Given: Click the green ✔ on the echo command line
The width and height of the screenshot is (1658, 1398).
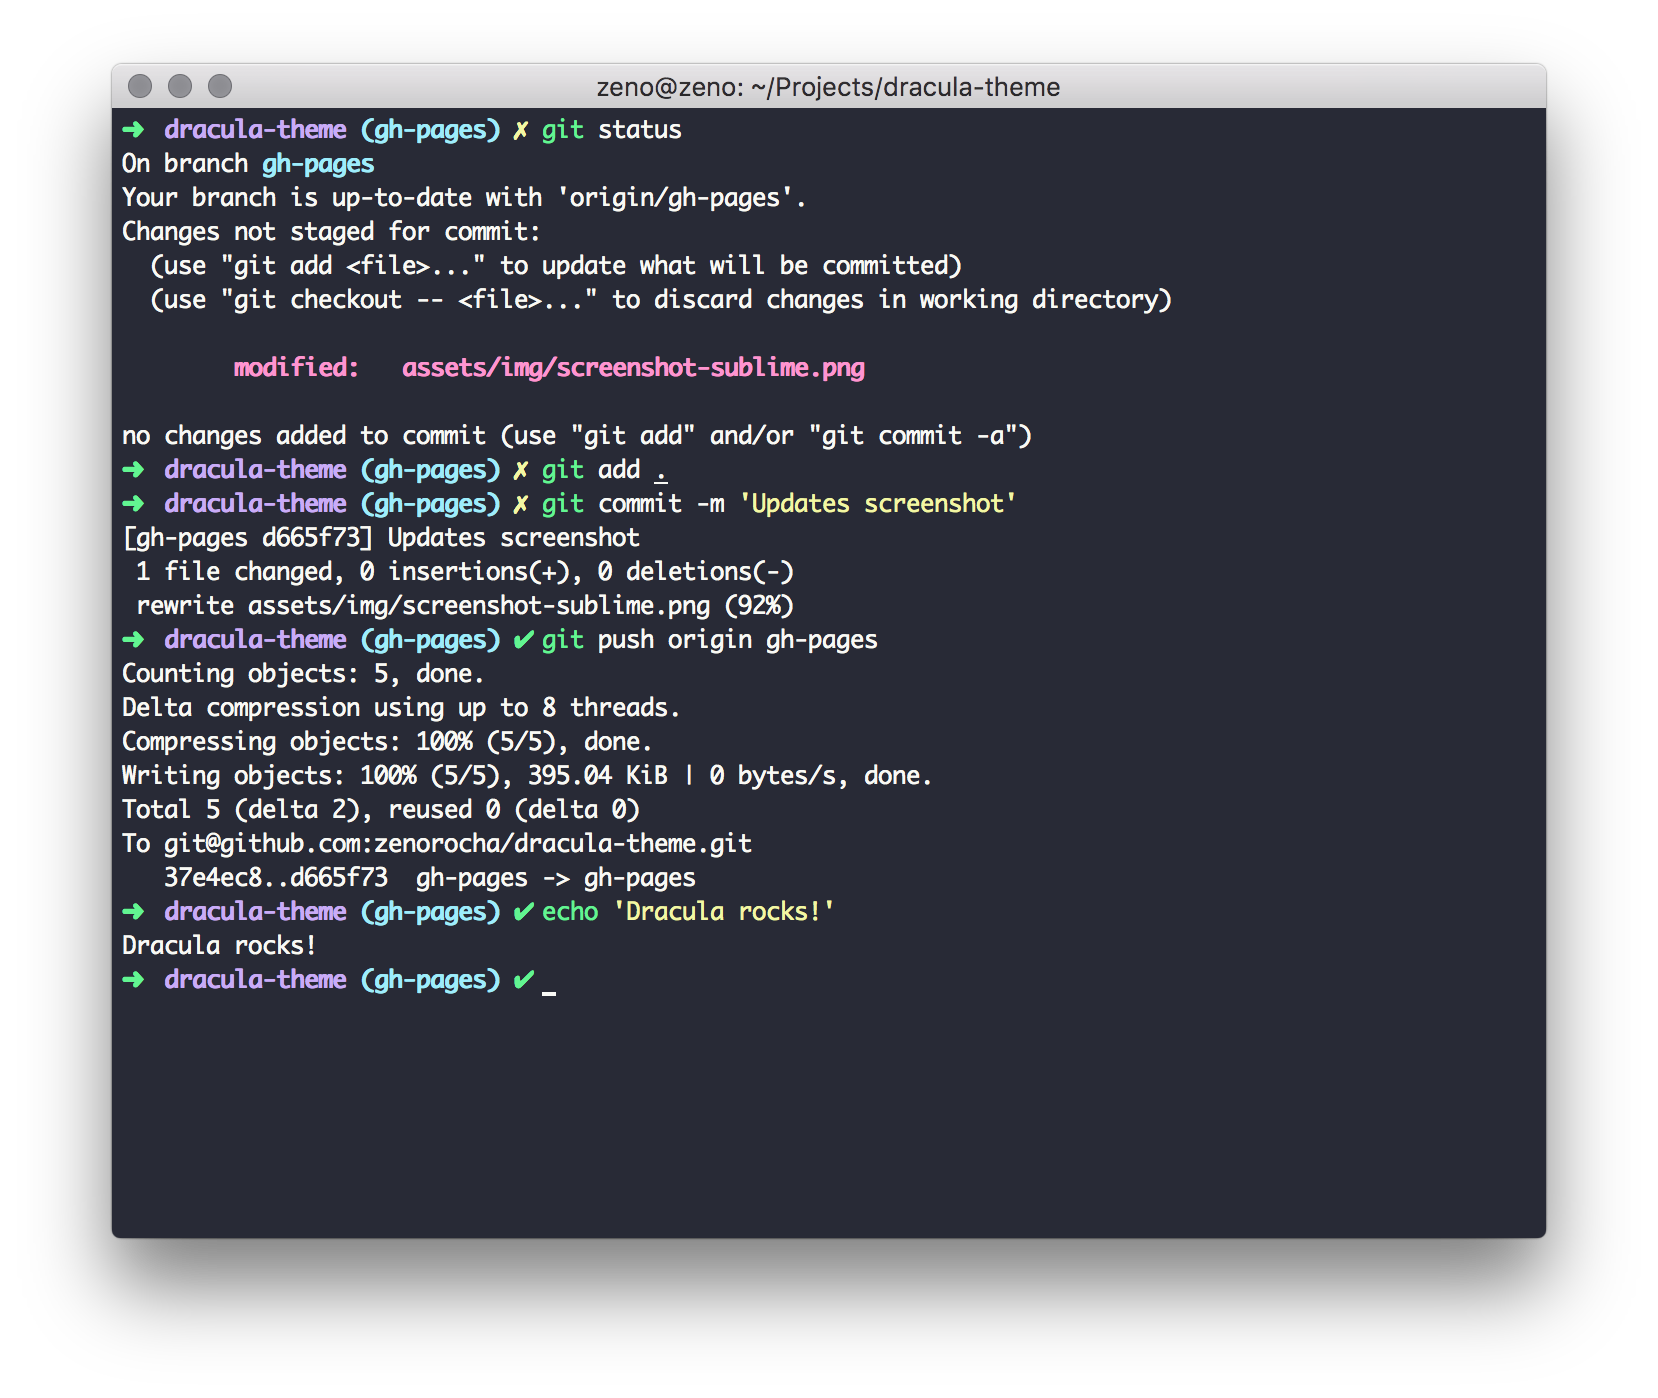Looking at the screenshot, I should [x=522, y=911].
